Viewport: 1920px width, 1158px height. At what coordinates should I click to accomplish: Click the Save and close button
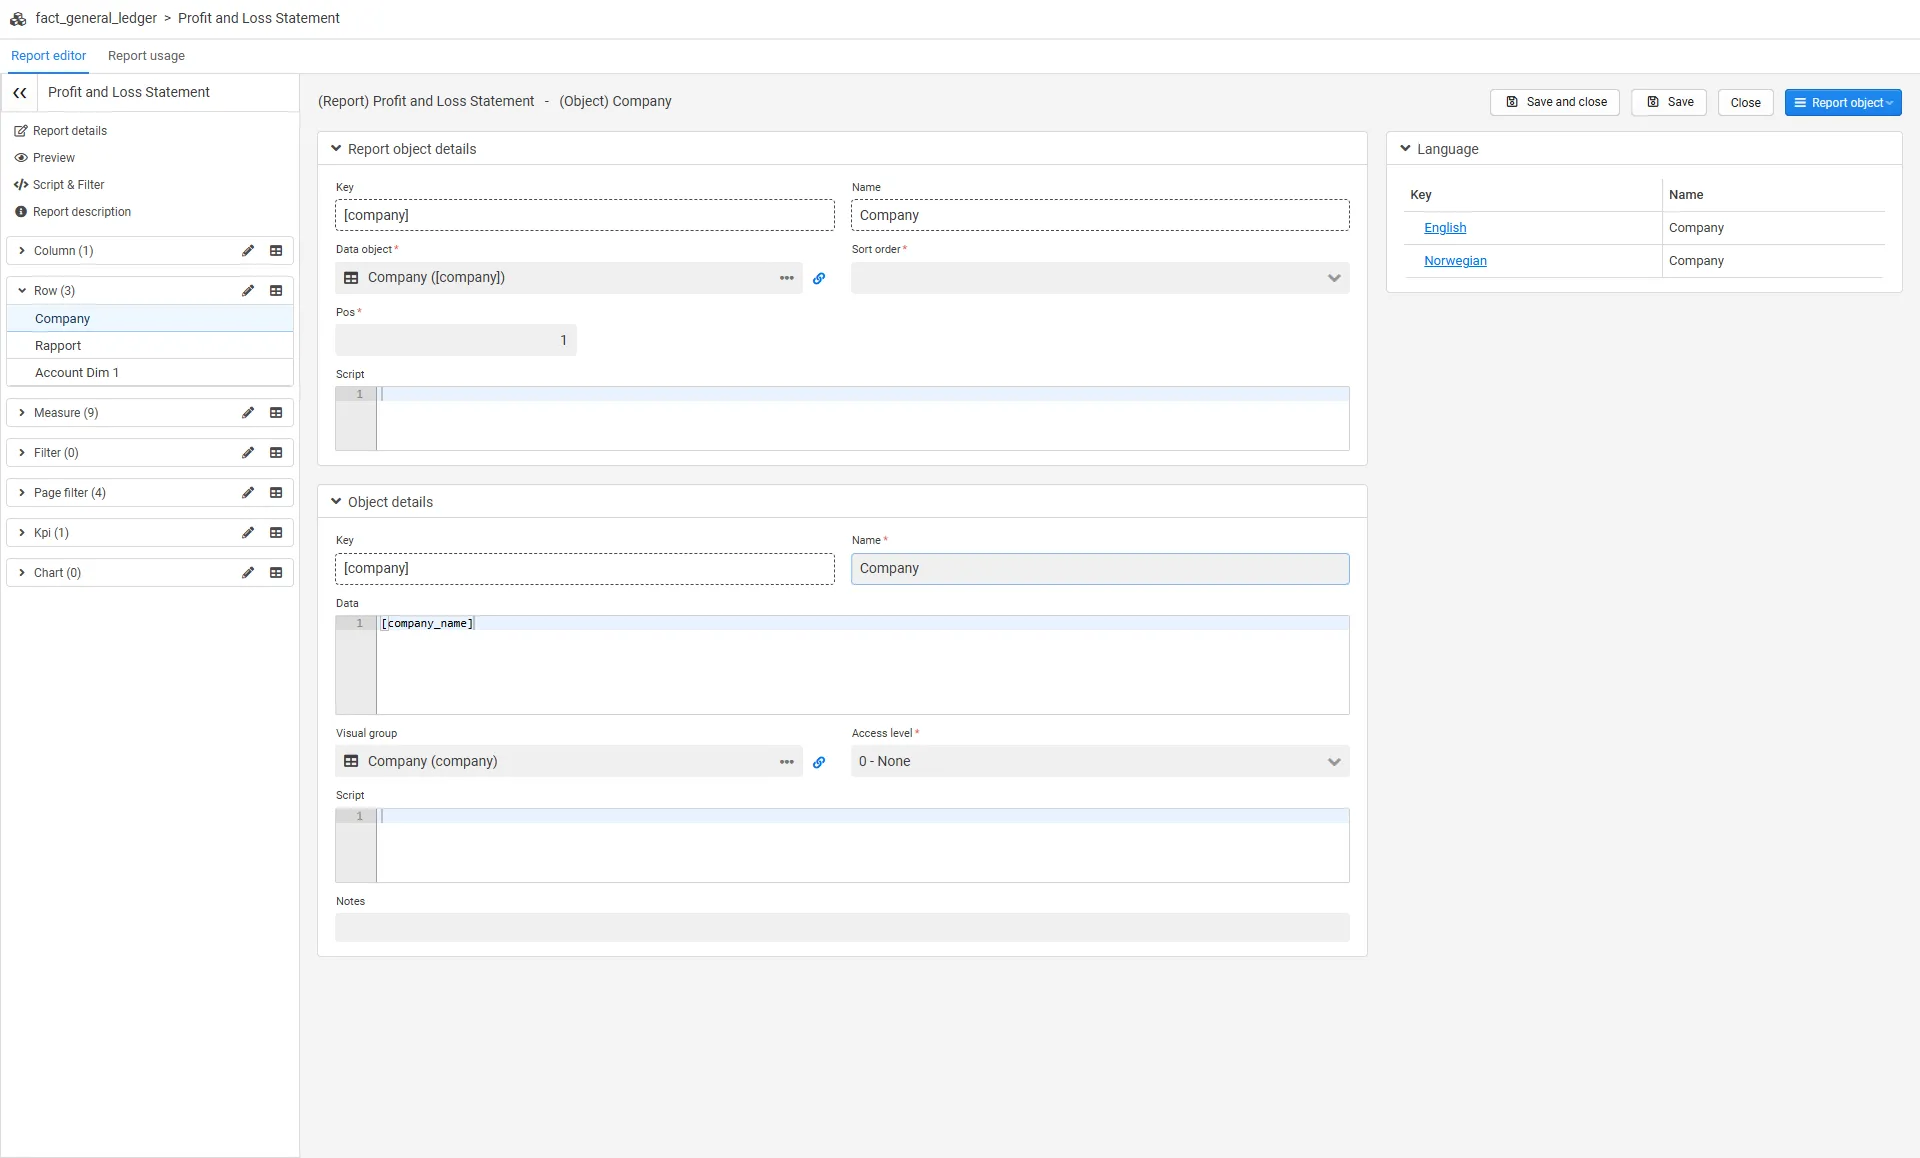[1555, 103]
